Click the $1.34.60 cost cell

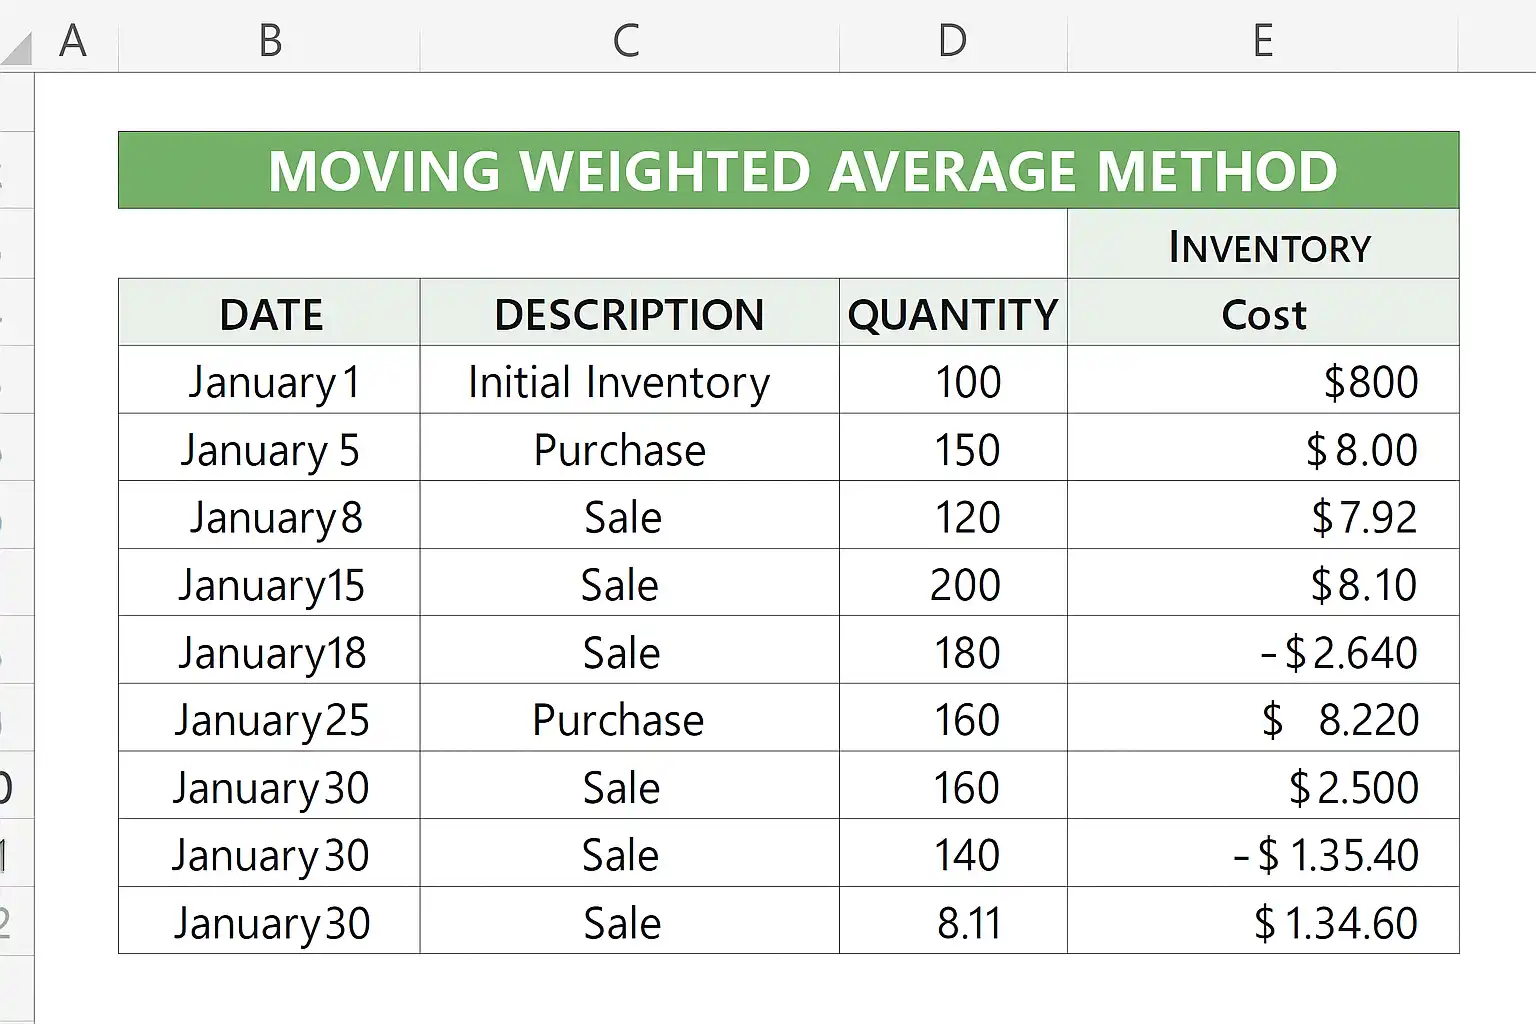tap(1263, 922)
